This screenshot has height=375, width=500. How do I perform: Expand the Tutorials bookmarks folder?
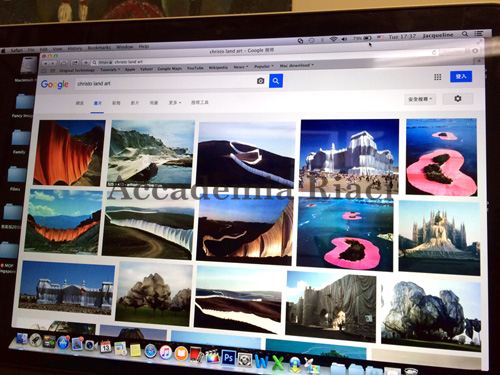[110, 70]
